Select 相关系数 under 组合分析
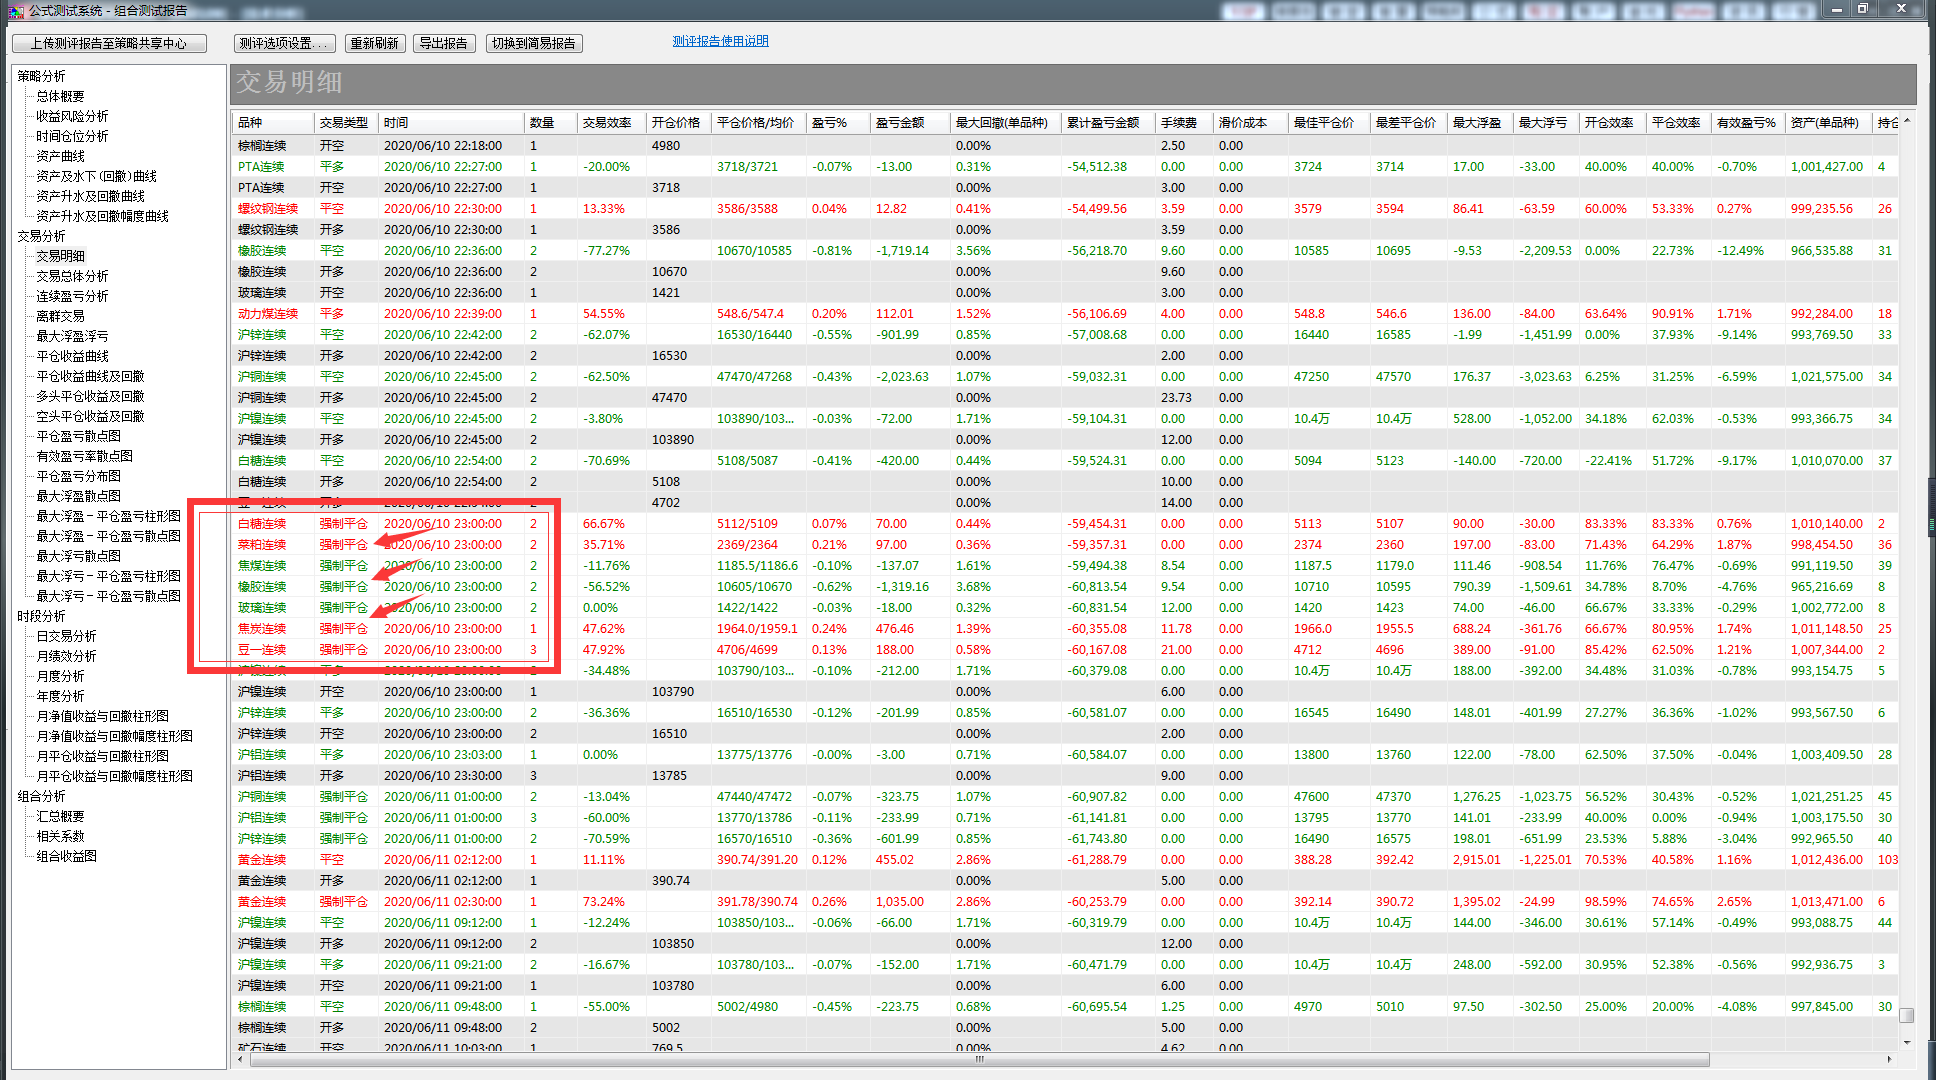Screen dimensions: 1936x1080 click(60, 836)
